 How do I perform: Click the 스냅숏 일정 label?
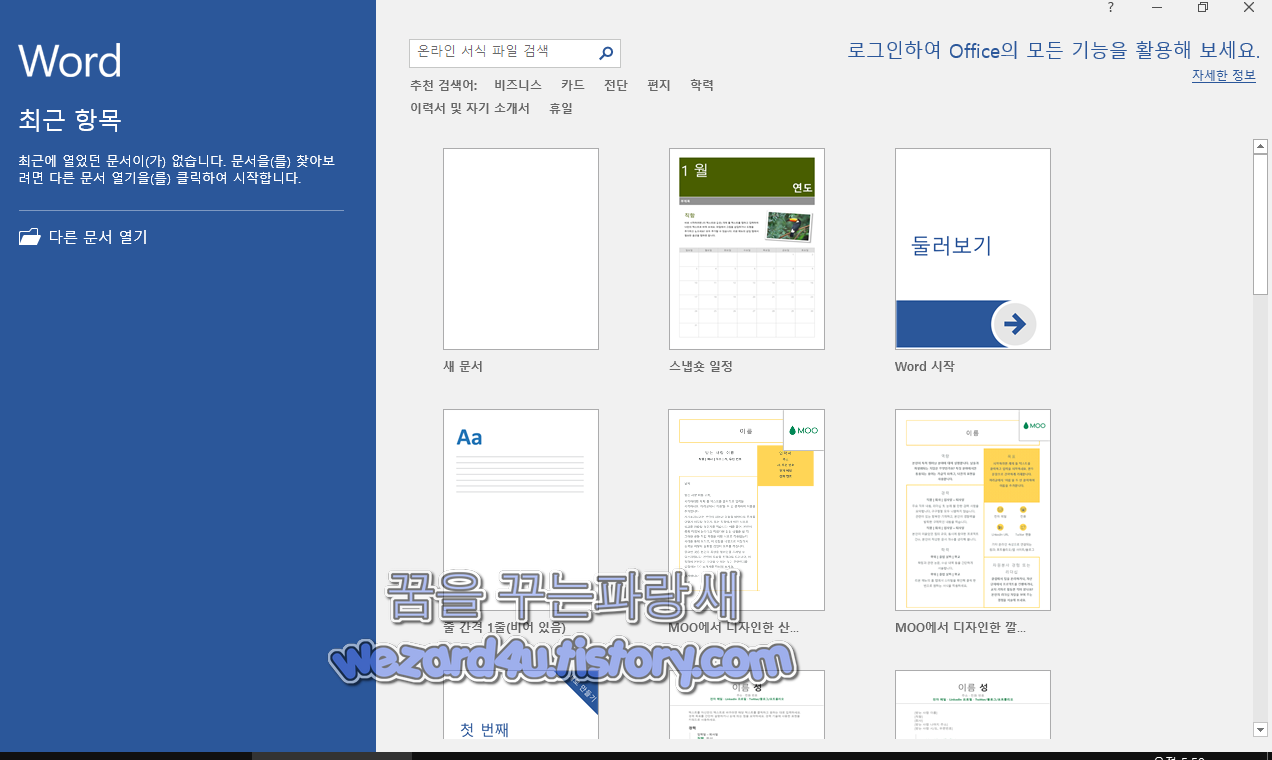pyautogui.click(x=701, y=367)
